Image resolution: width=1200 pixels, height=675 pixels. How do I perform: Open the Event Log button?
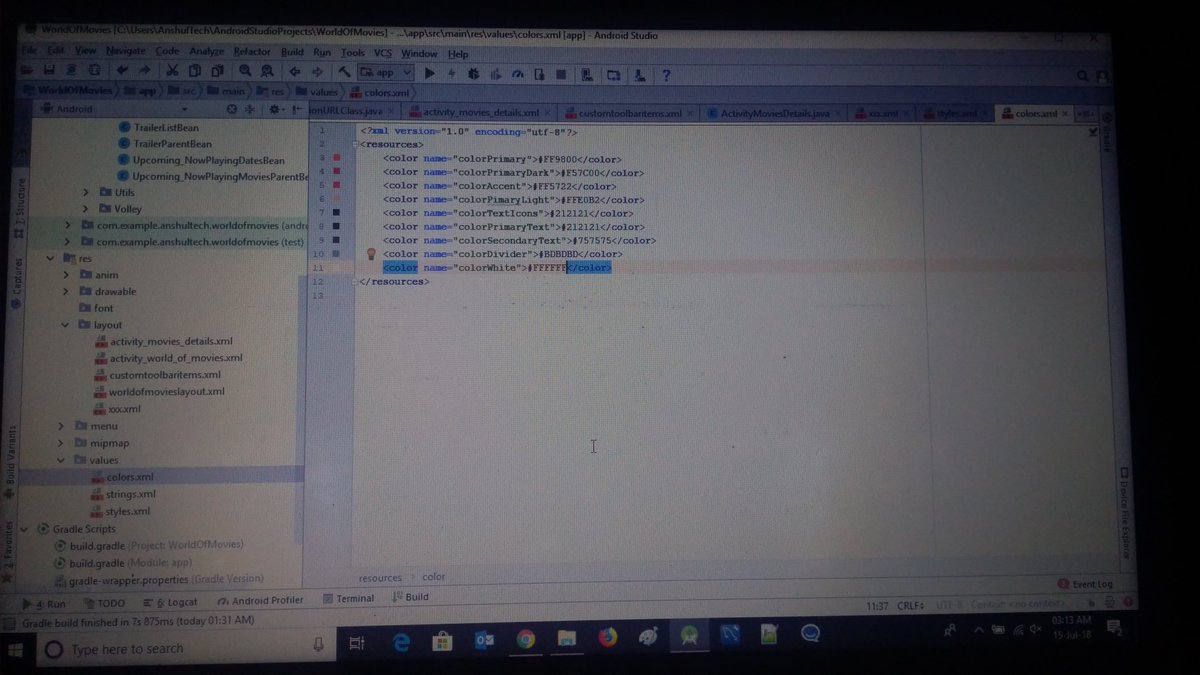[x=1085, y=584]
